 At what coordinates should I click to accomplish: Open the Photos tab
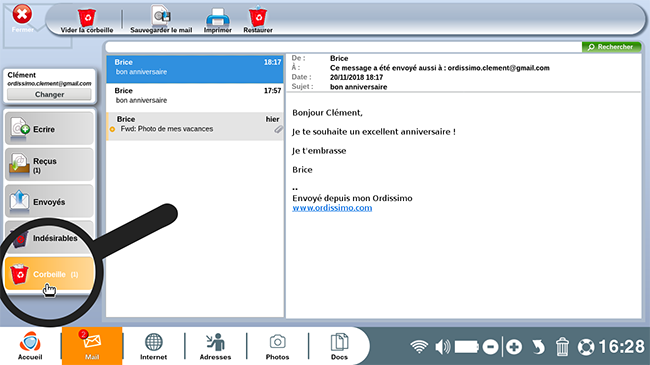[x=277, y=346]
